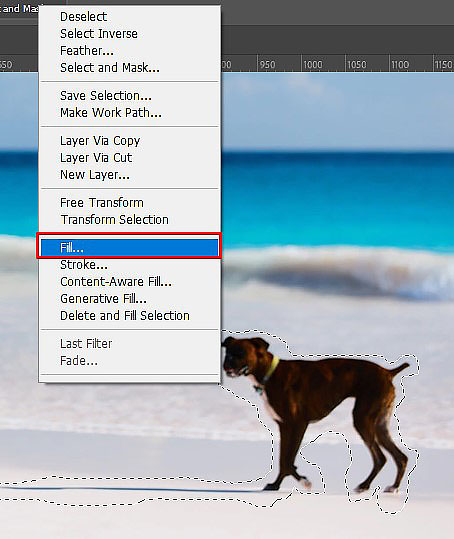Choose Last Filter menu entry

click(x=129, y=344)
